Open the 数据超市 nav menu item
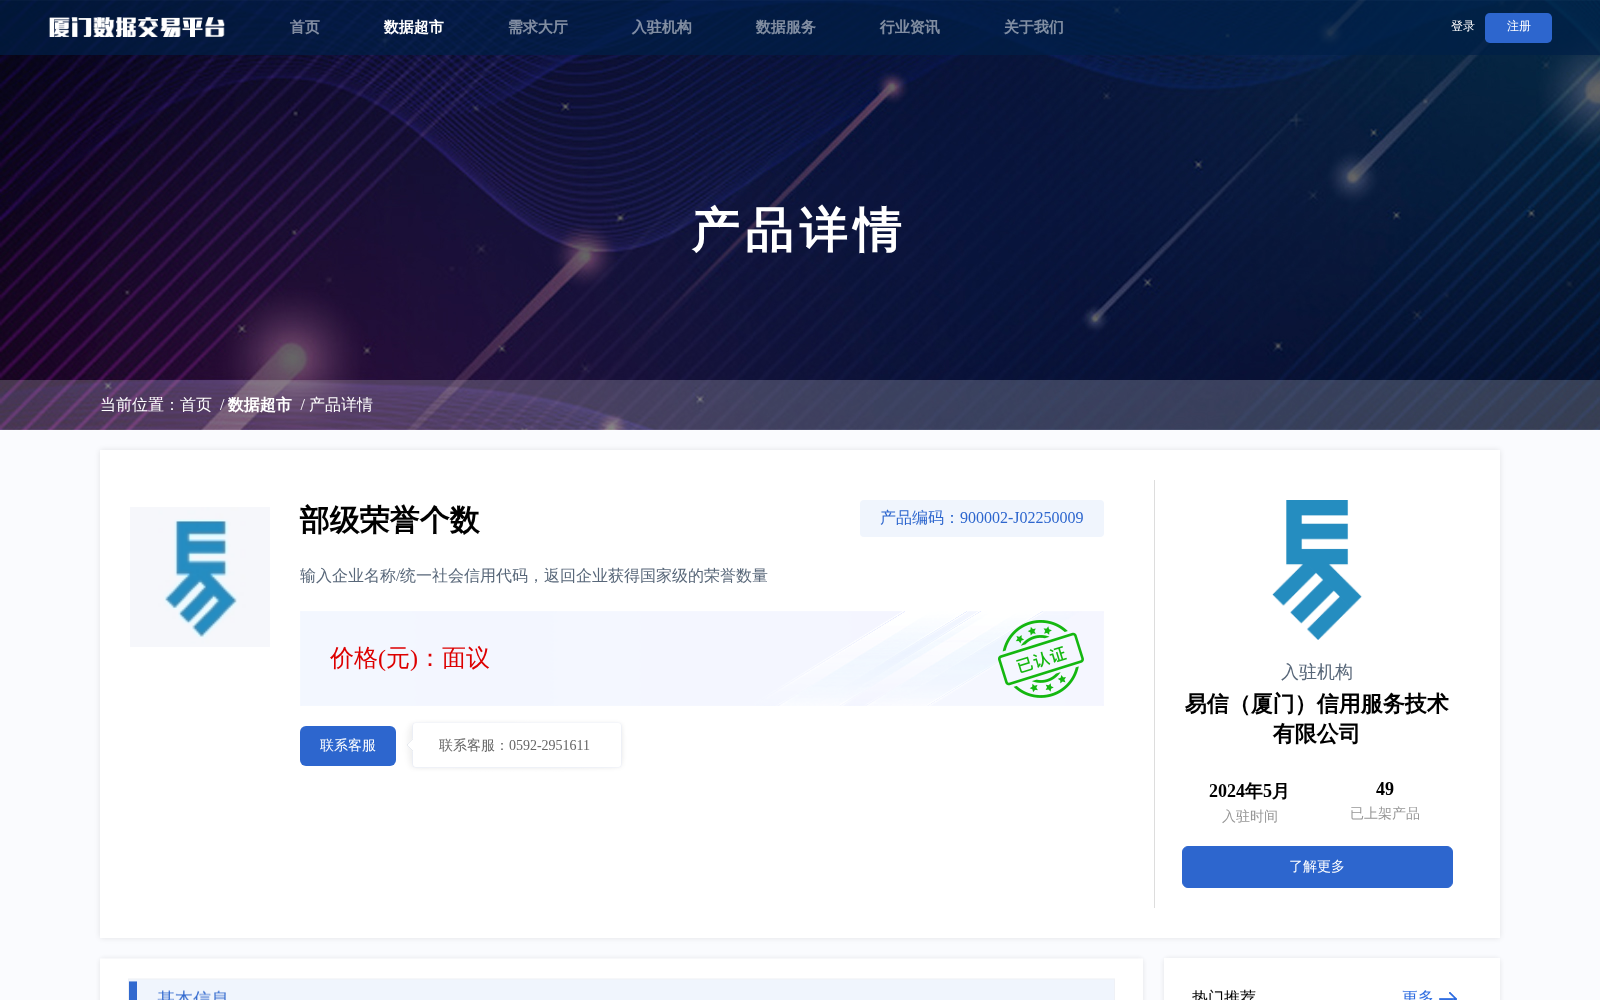Image resolution: width=1600 pixels, height=1000 pixels. [x=413, y=27]
